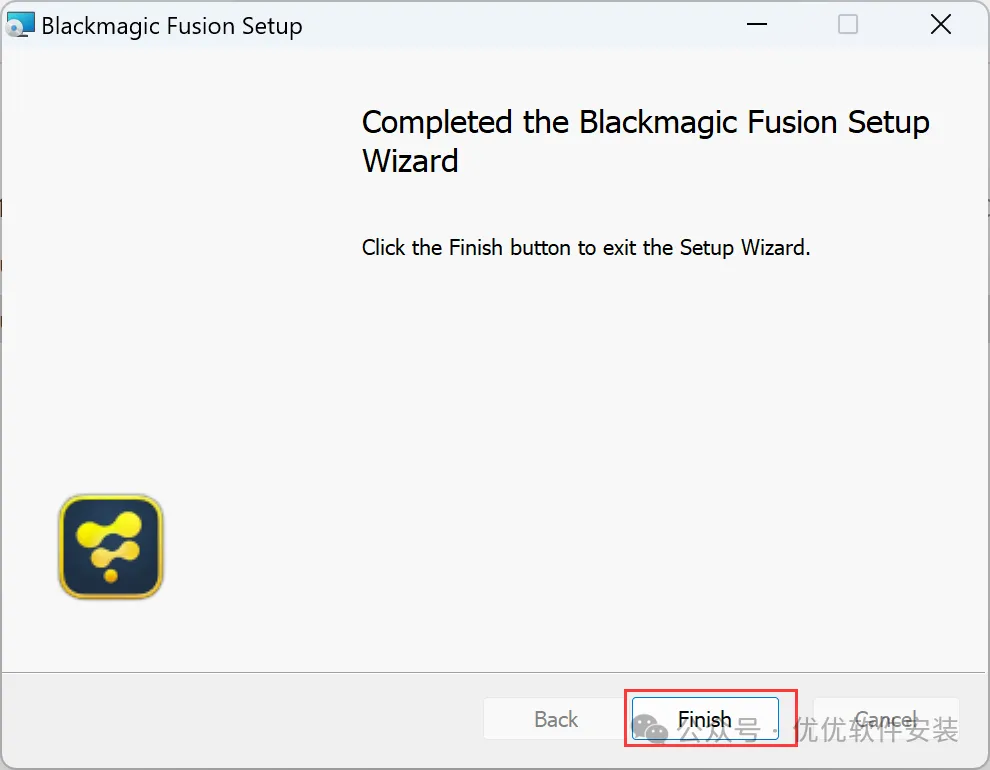This screenshot has width=990, height=770.
Task: Click the "优优软件安装" watermark text
Action: 876,730
